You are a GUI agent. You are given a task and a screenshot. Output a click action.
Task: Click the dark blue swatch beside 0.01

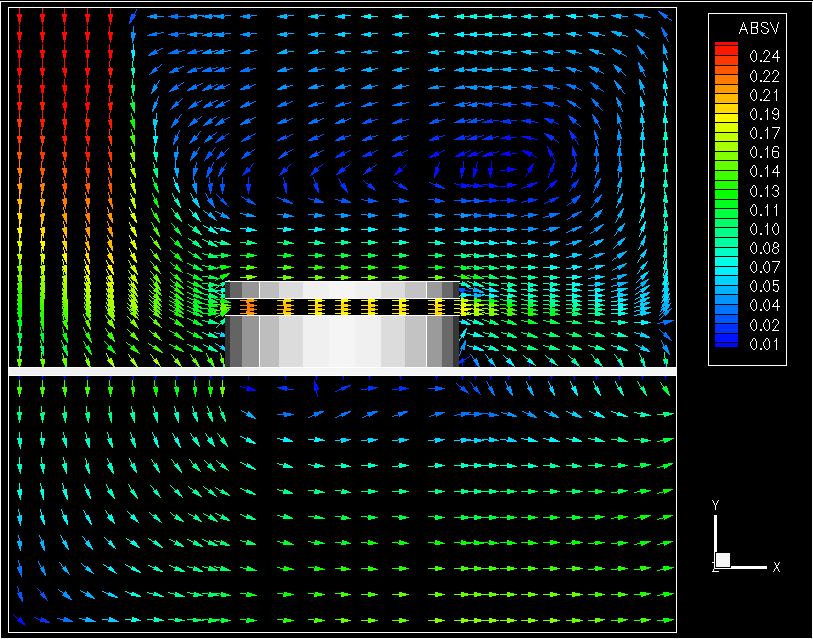[x=727, y=344]
